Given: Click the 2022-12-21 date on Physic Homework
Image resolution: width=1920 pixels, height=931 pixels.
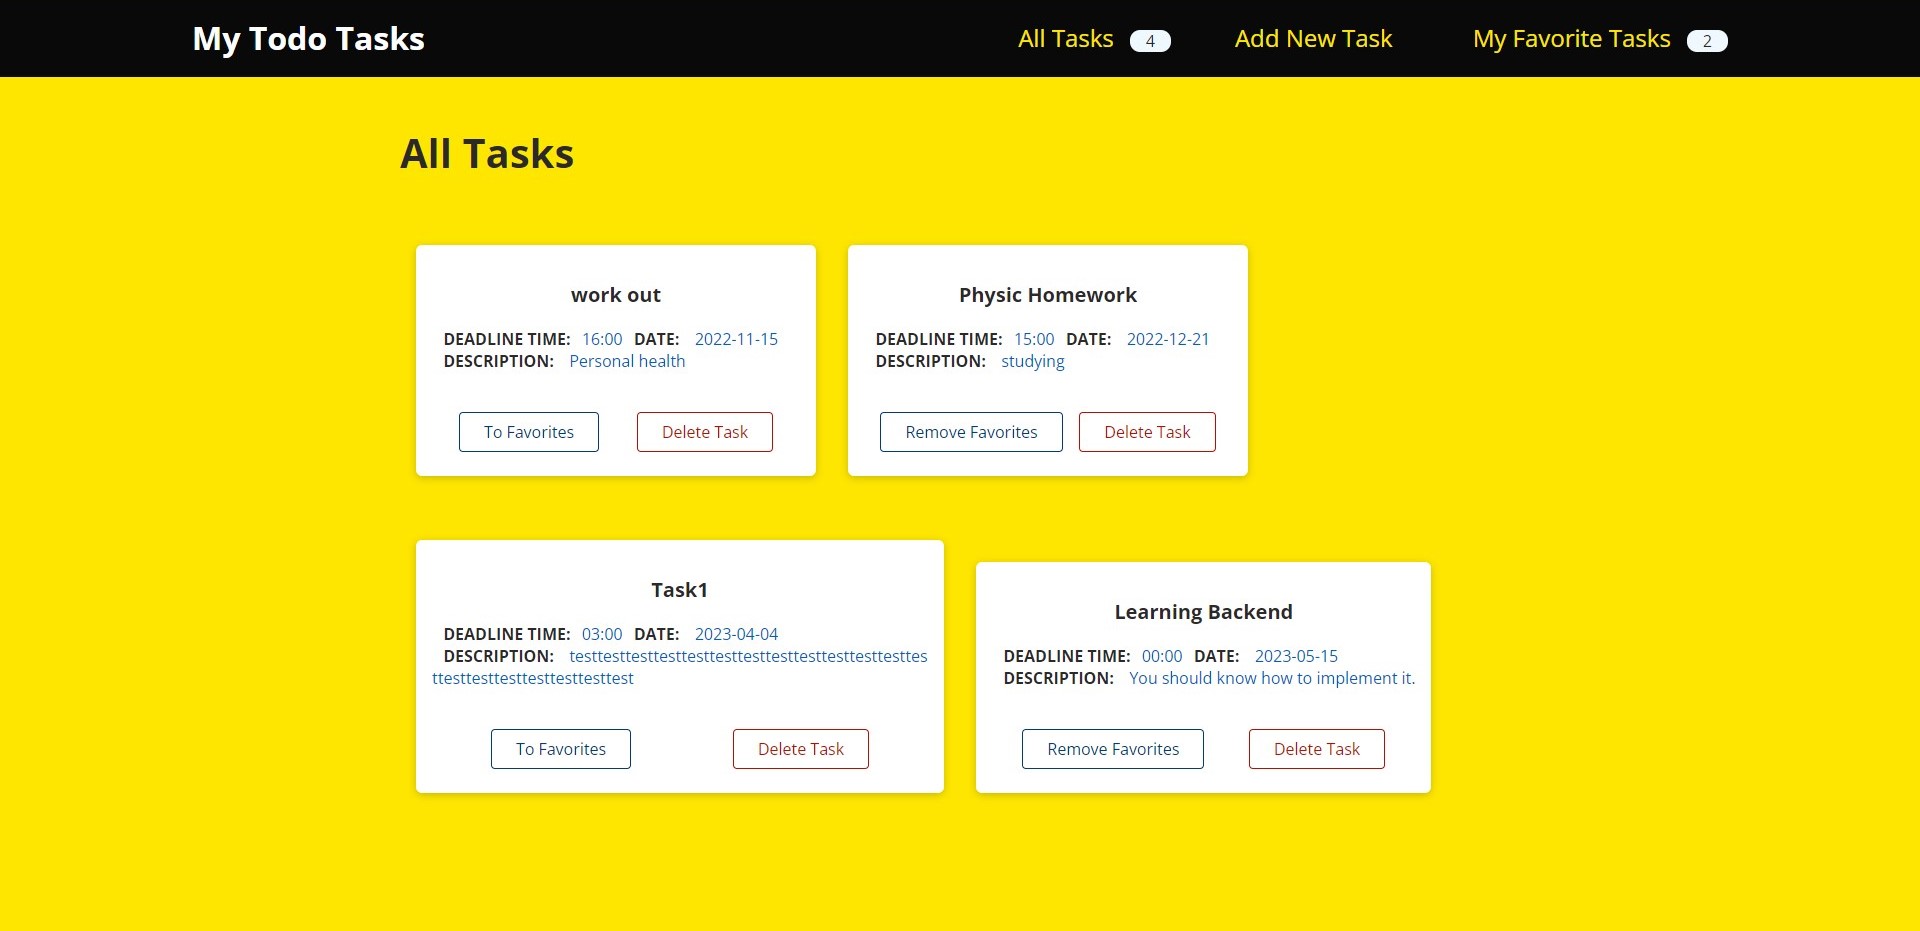Looking at the screenshot, I should click(1167, 339).
